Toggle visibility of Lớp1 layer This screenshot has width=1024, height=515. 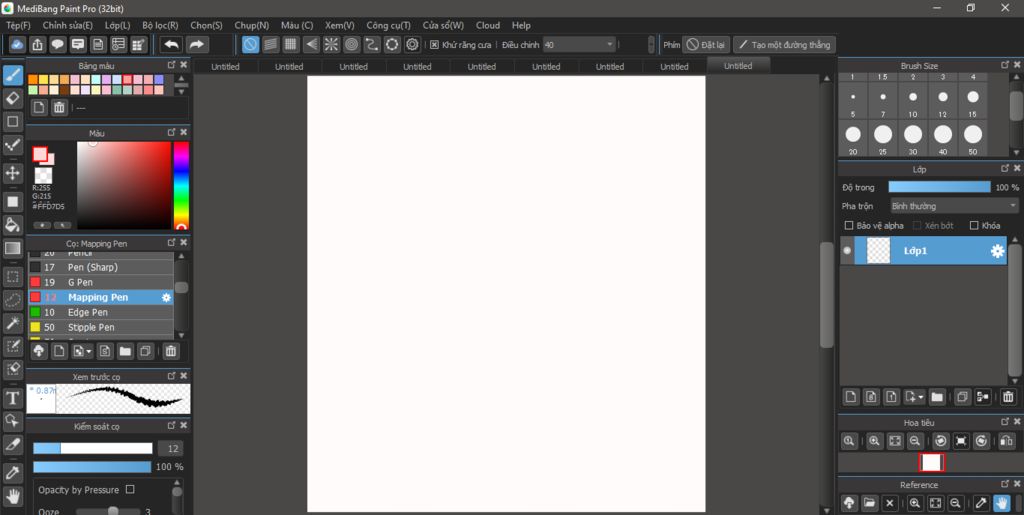pyautogui.click(x=847, y=251)
